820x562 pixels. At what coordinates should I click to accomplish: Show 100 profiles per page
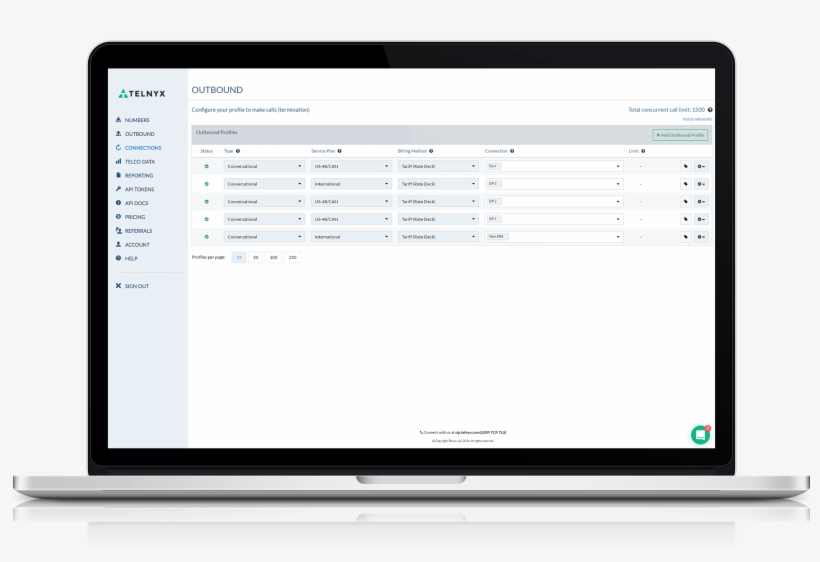(274, 257)
